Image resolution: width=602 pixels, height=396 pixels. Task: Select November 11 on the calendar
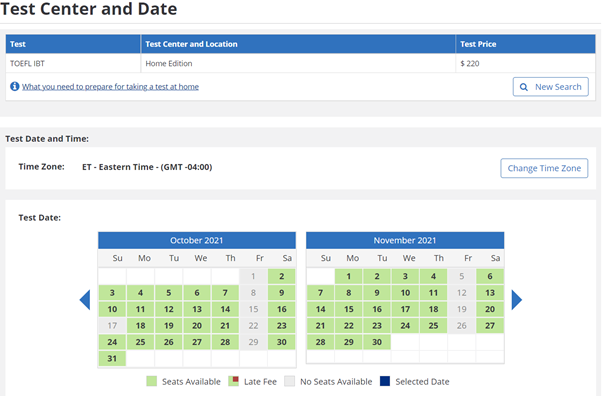pos(433,293)
